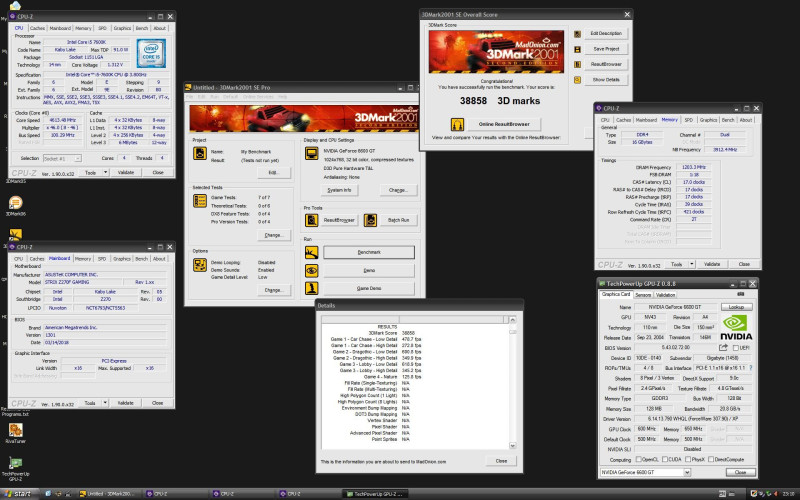Click the STRIX Z270F GAMING model field
800x500 pixels.
[83, 282]
